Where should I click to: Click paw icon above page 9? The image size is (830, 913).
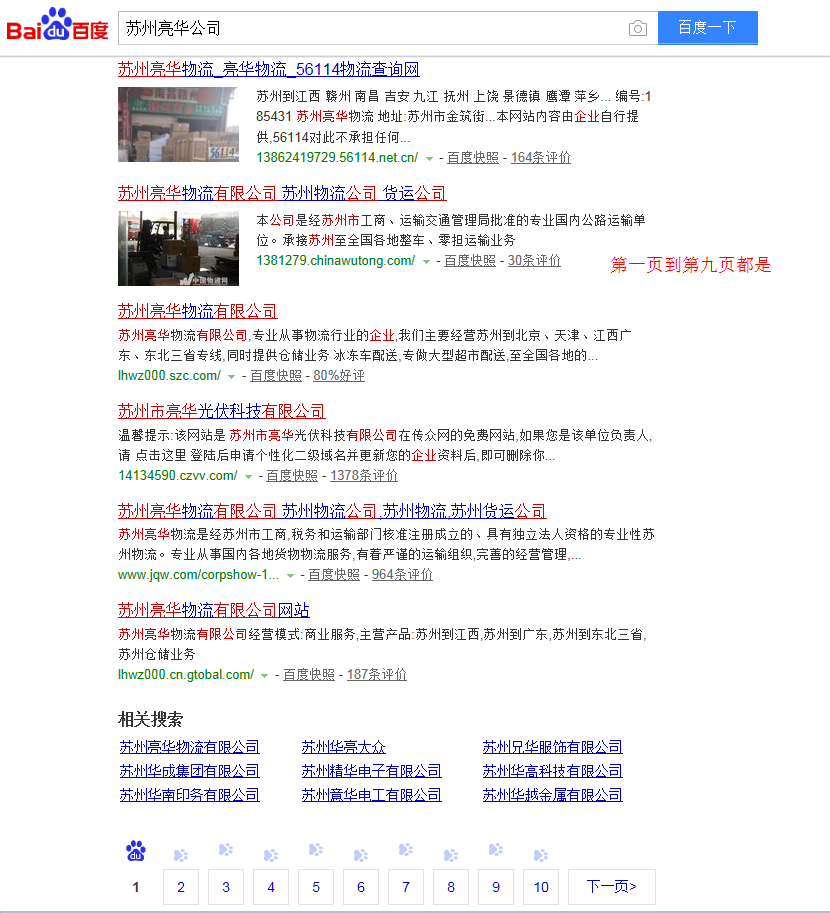click(x=496, y=850)
